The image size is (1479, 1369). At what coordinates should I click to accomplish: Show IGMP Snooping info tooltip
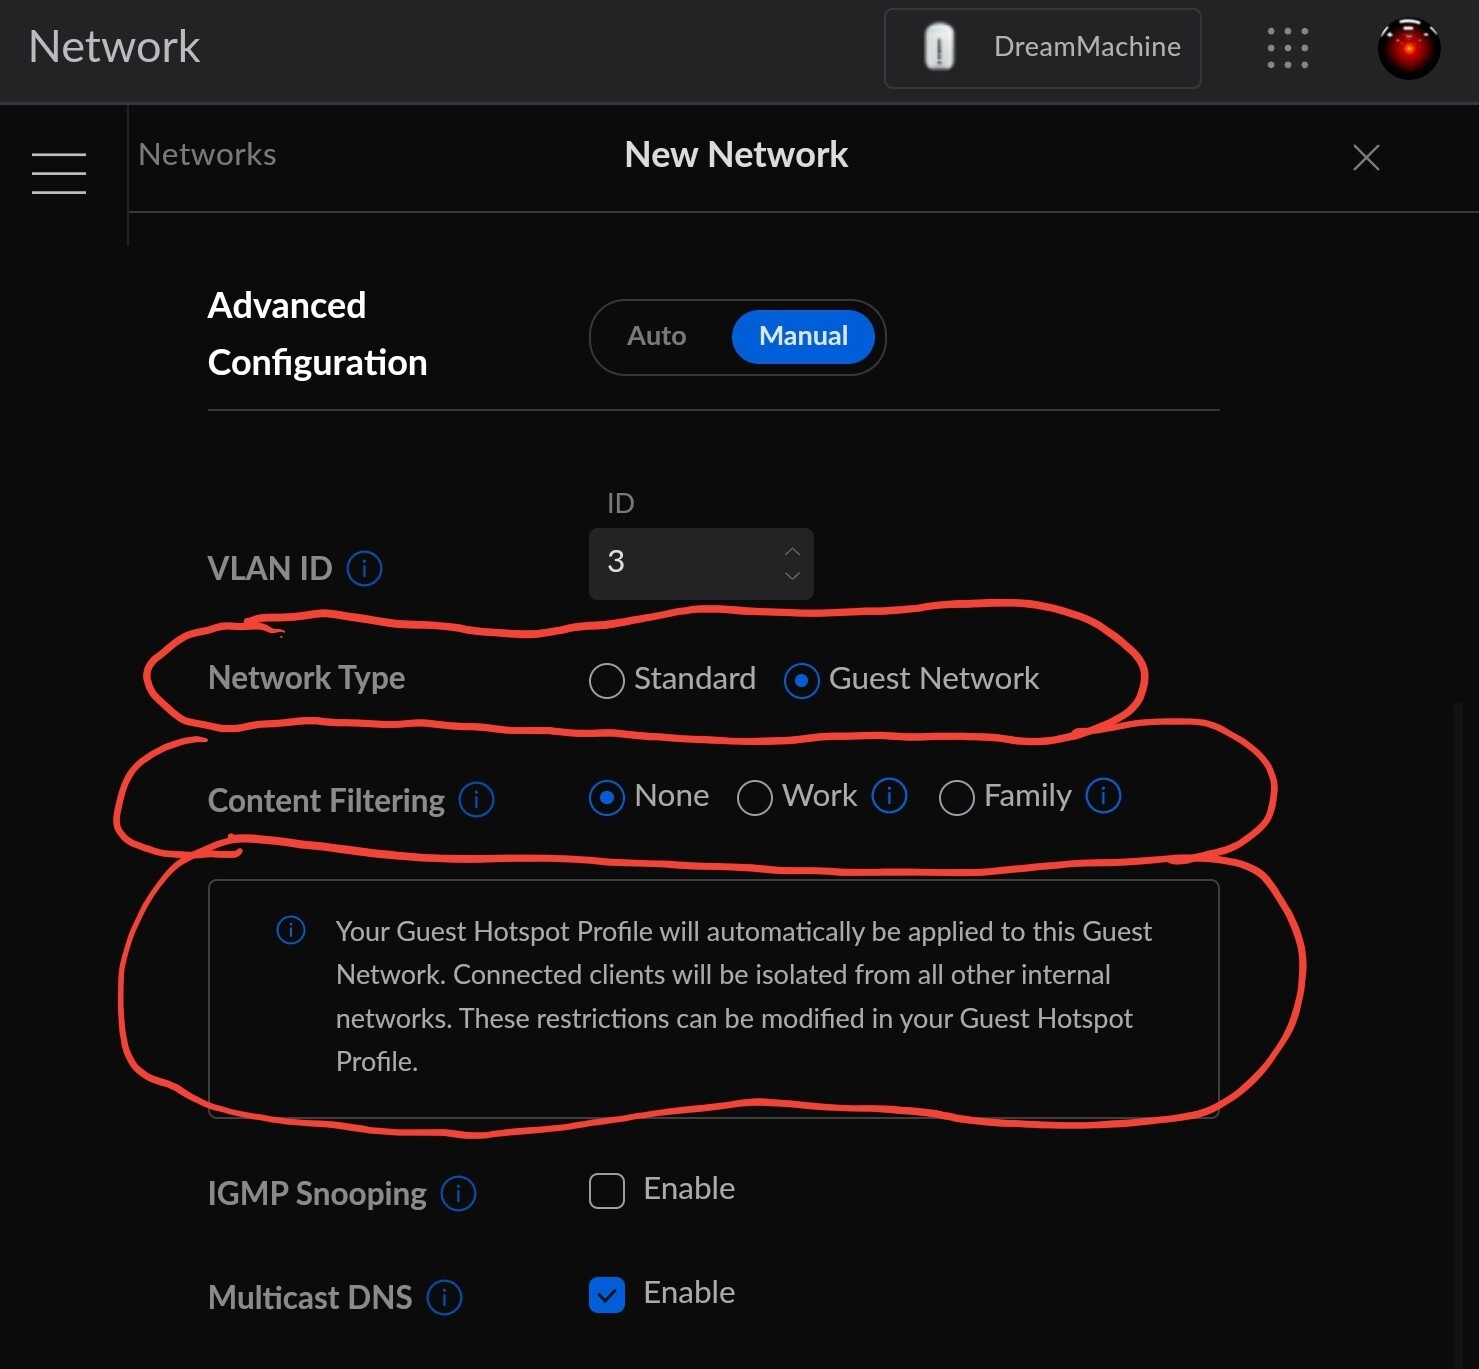tap(458, 1193)
